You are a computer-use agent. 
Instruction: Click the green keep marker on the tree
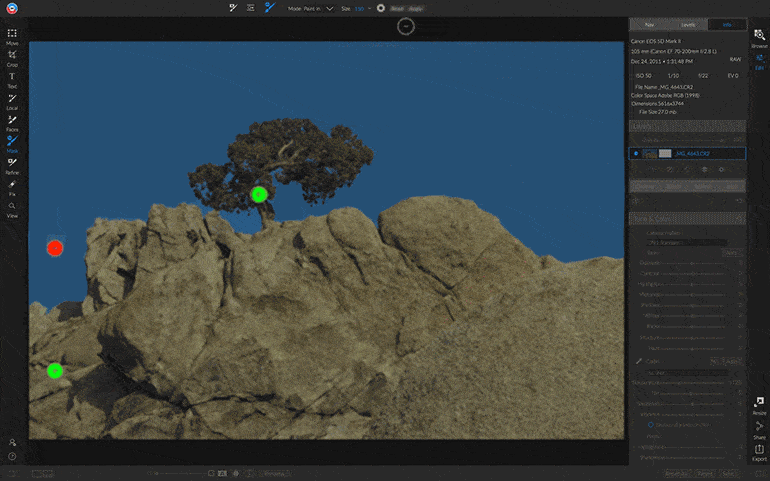(x=259, y=195)
